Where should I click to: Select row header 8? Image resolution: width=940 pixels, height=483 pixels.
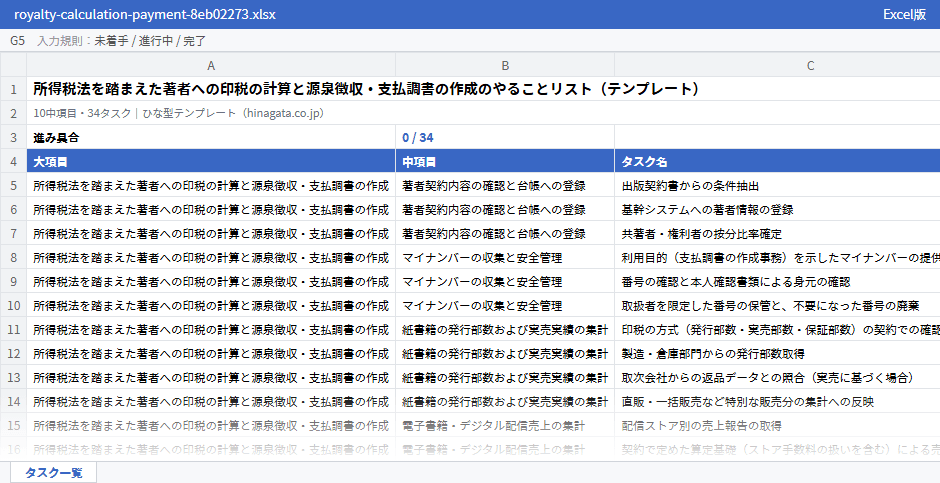click(13, 257)
